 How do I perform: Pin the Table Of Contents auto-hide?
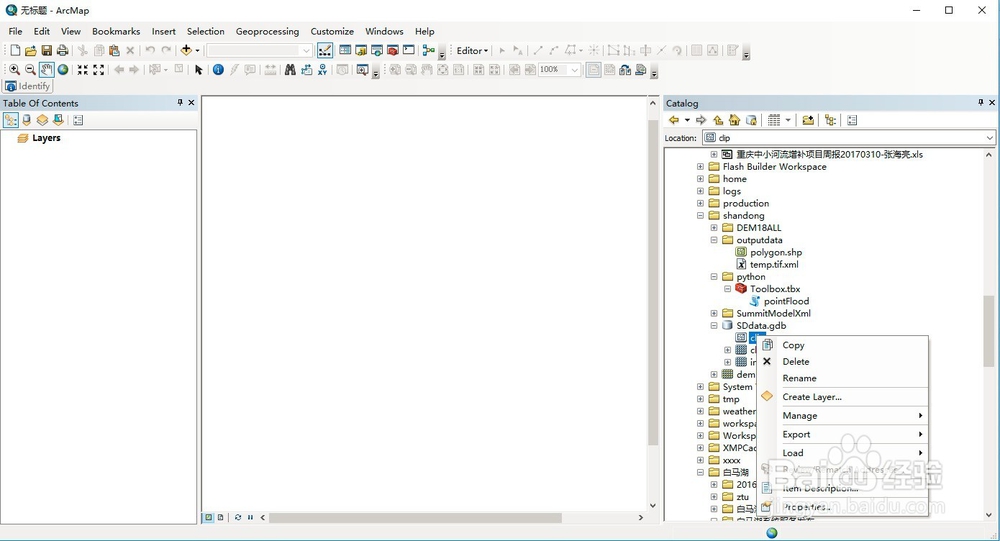pyautogui.click(x=180, y=102)
